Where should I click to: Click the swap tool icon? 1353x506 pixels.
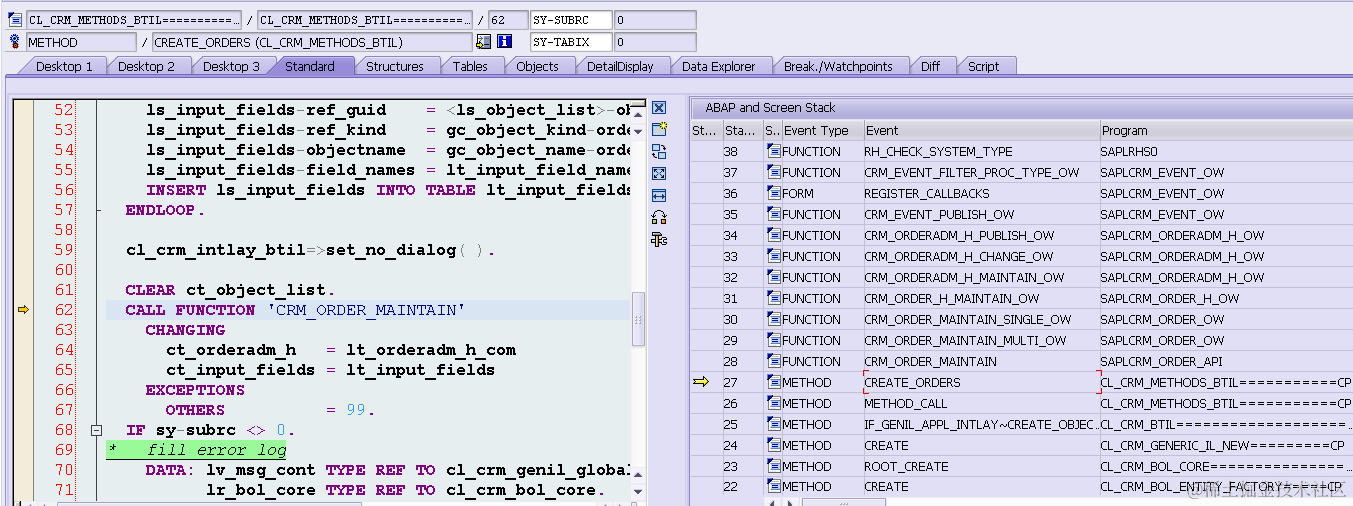(659, 151)
